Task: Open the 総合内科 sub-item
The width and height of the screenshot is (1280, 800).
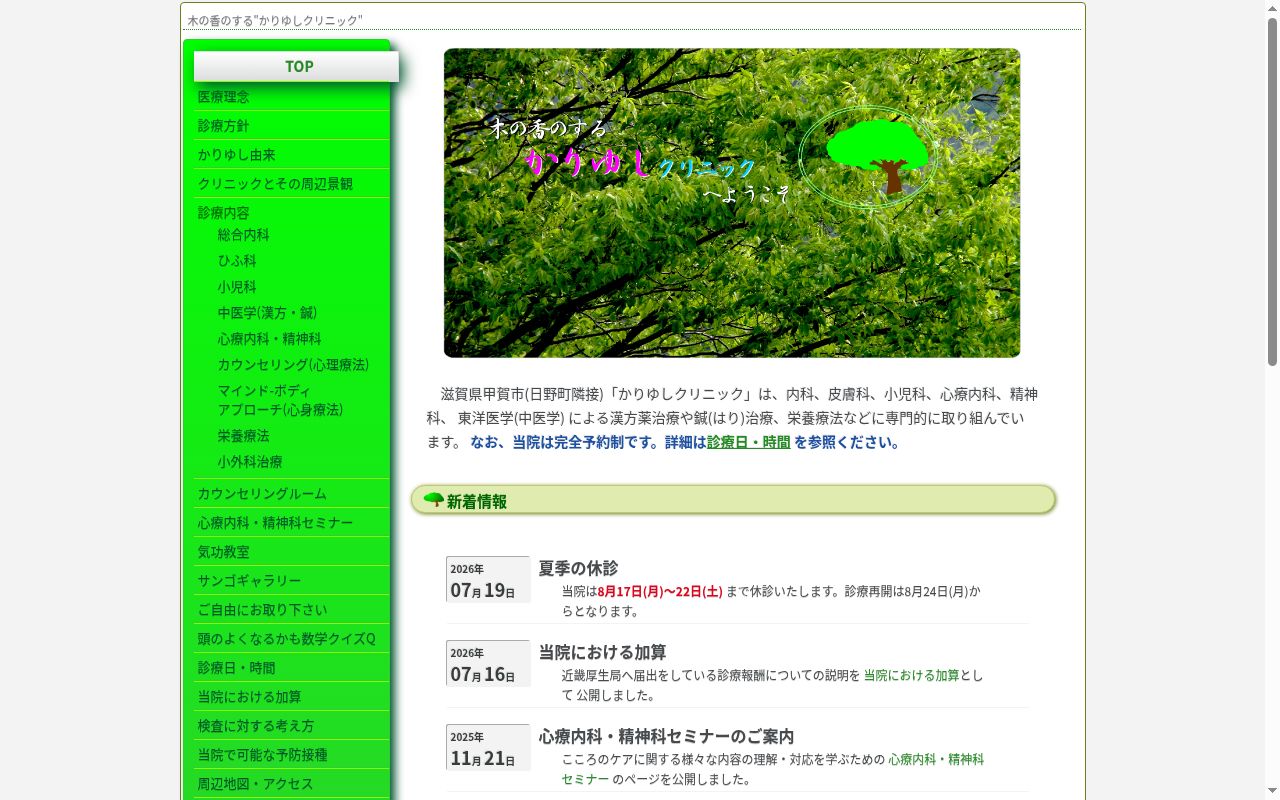Action: tap(244, 235)
